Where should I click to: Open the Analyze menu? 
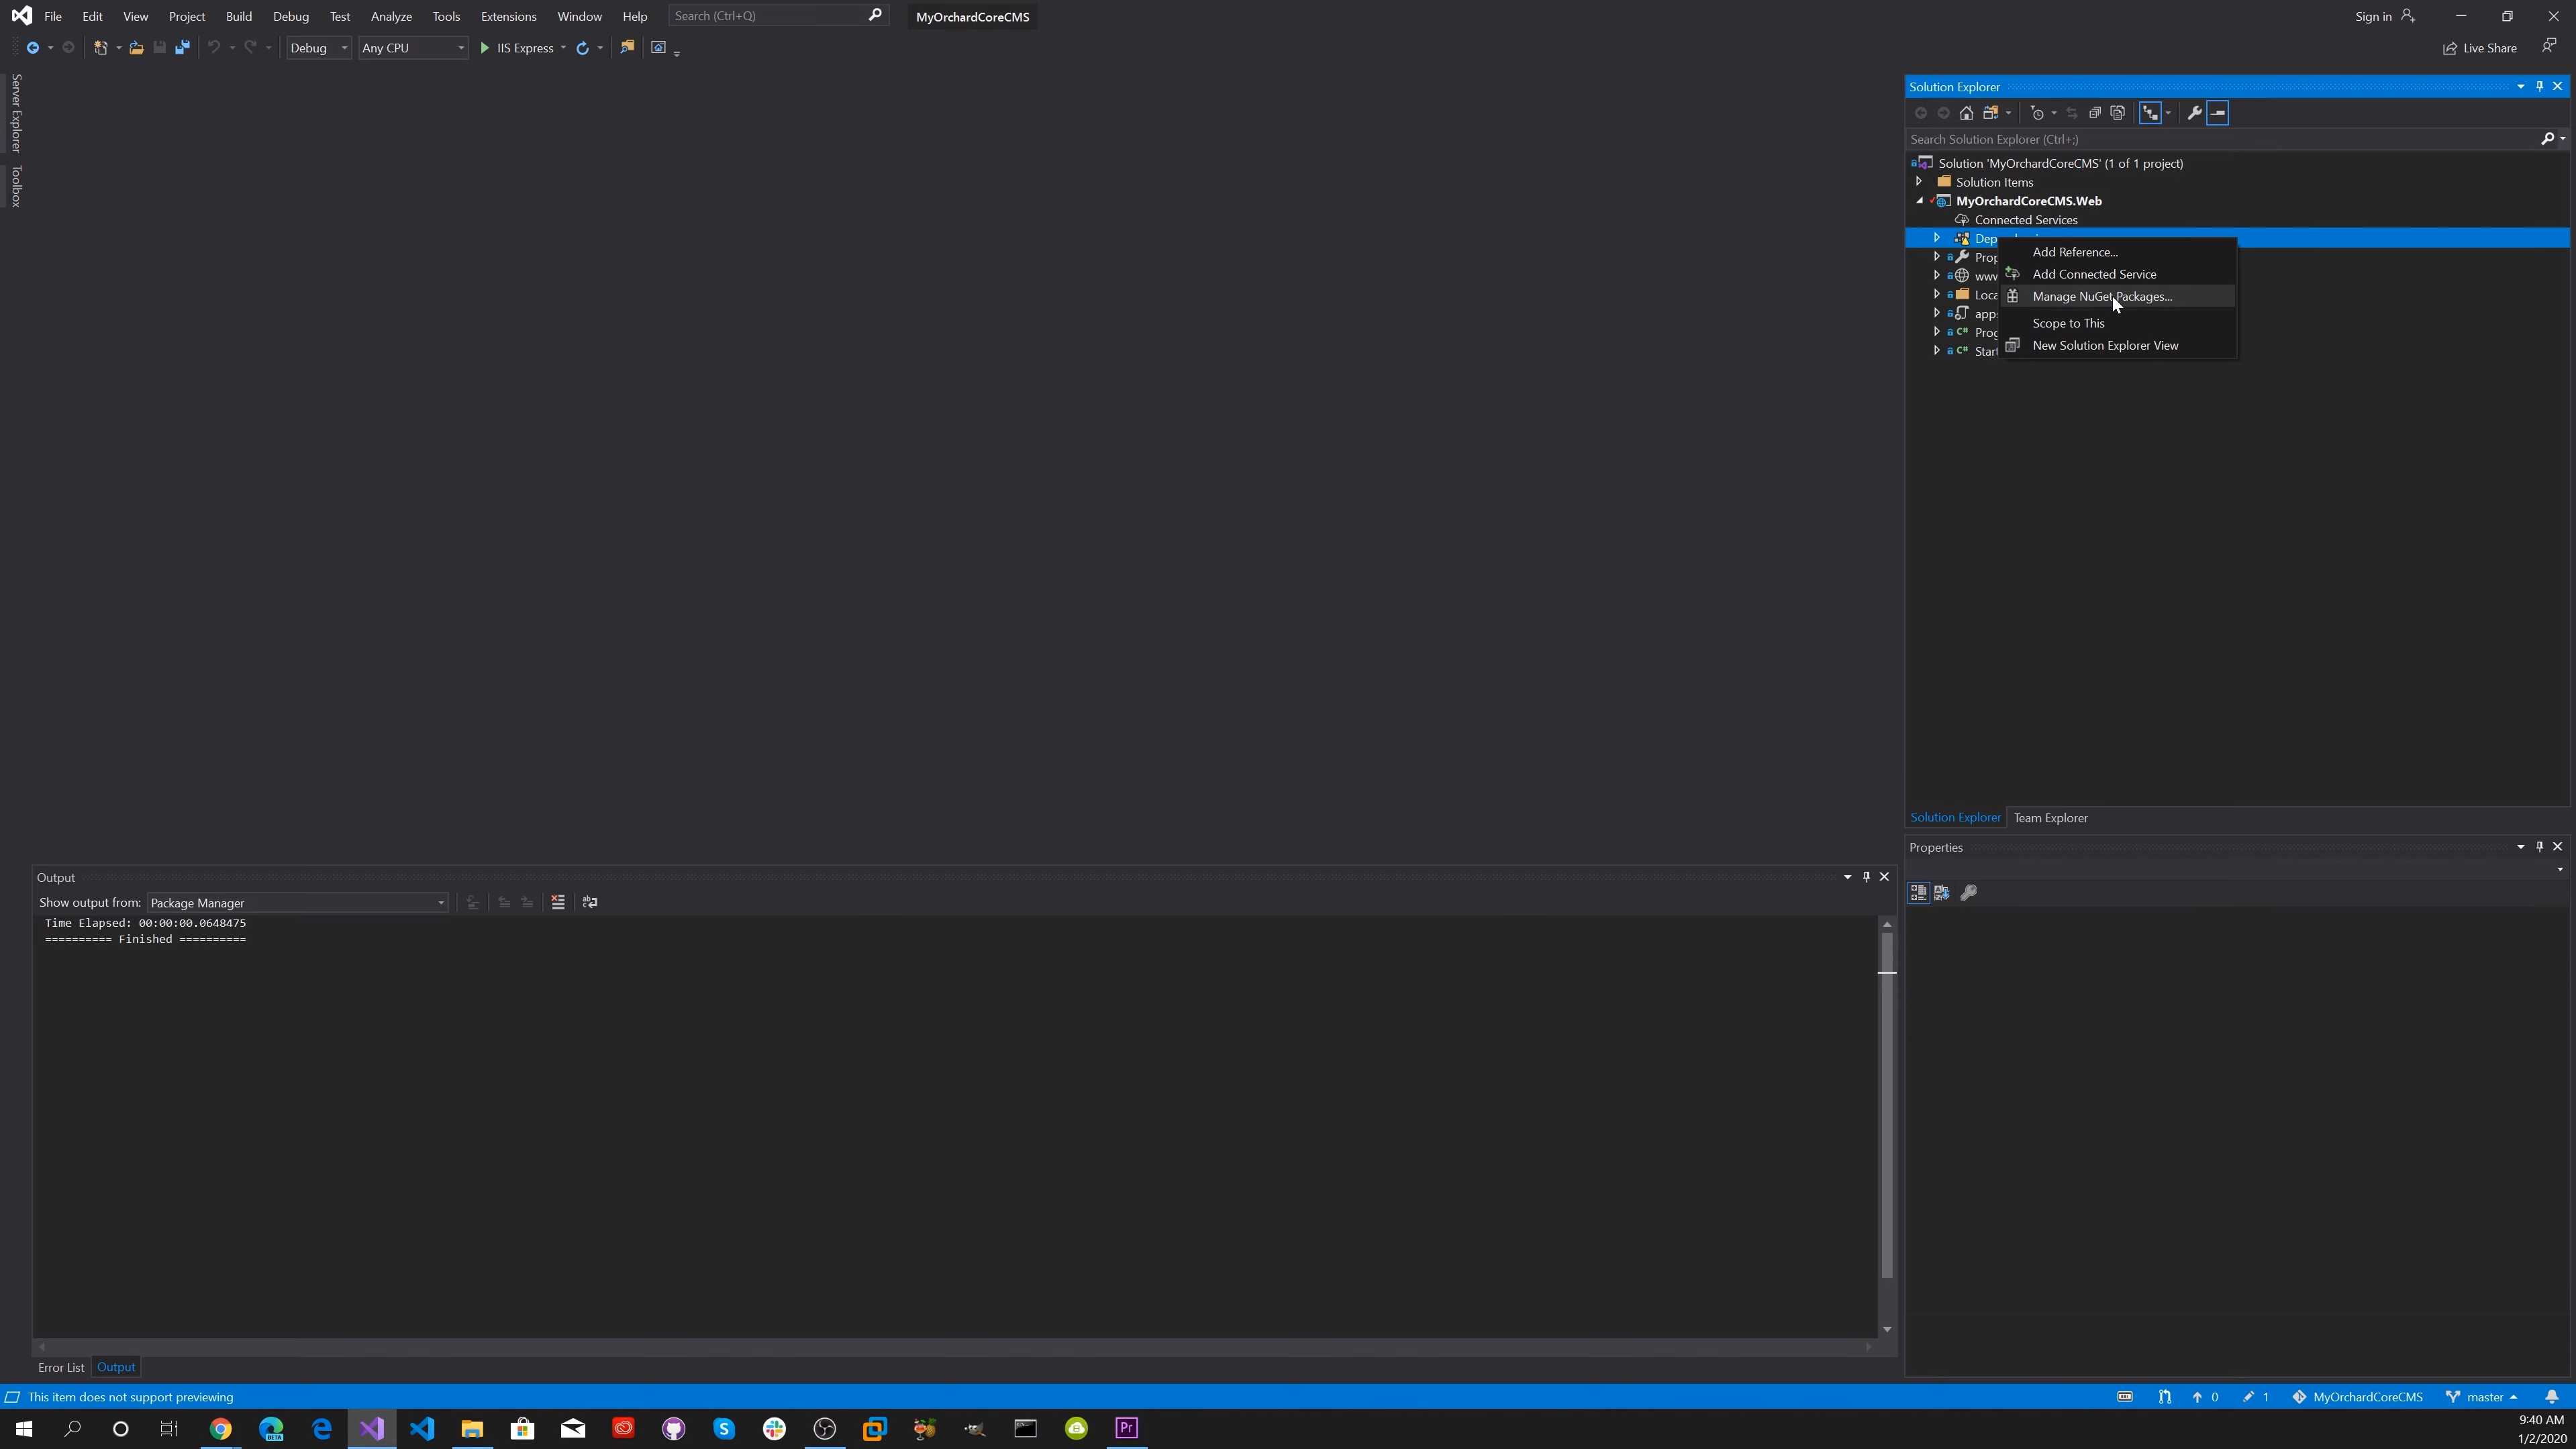point(391,16)
